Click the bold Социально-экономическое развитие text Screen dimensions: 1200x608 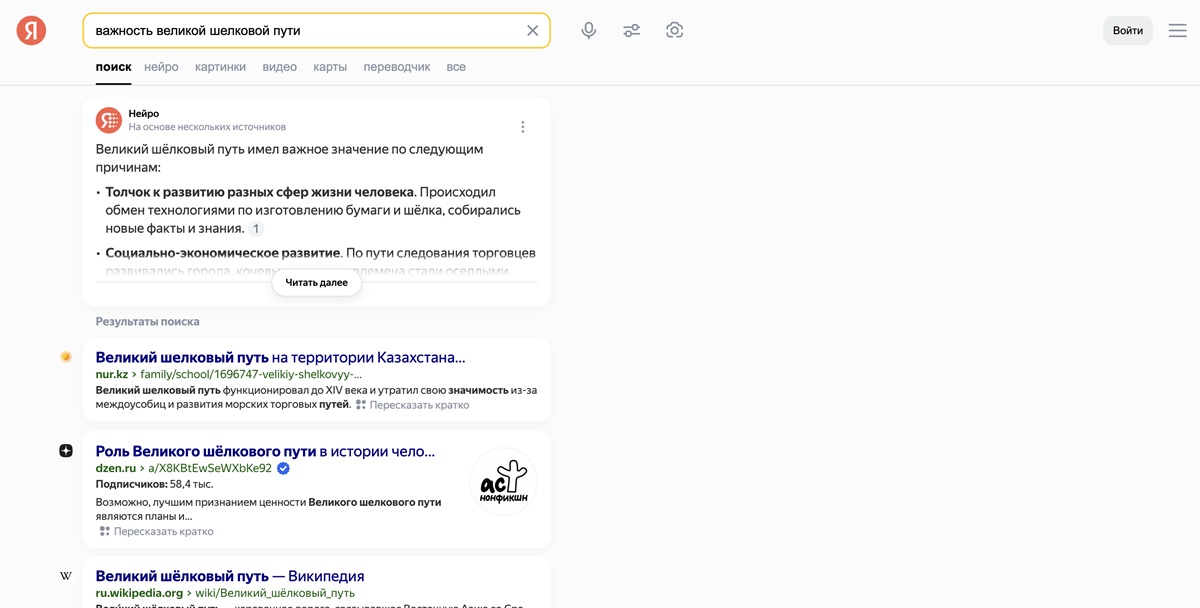coord(222,253)
